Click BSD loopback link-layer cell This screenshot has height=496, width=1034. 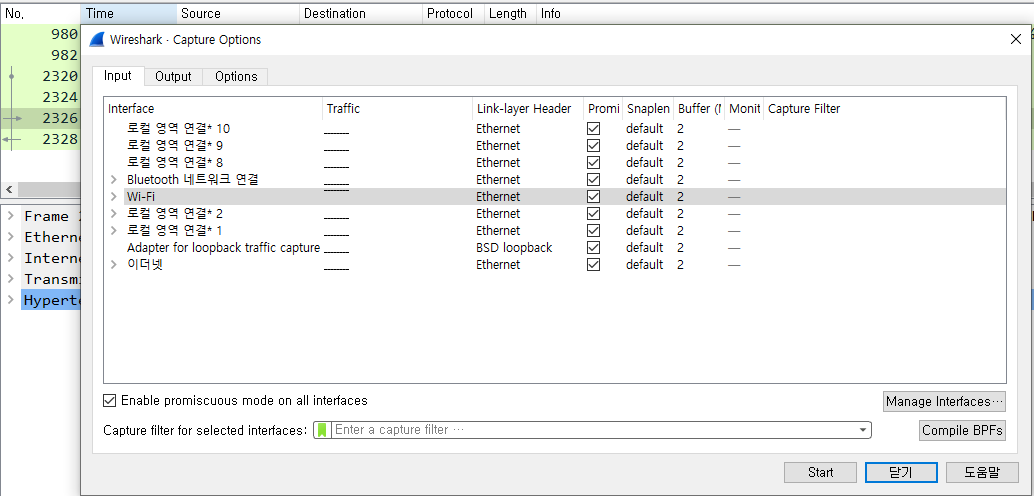[x=514, y=248]
